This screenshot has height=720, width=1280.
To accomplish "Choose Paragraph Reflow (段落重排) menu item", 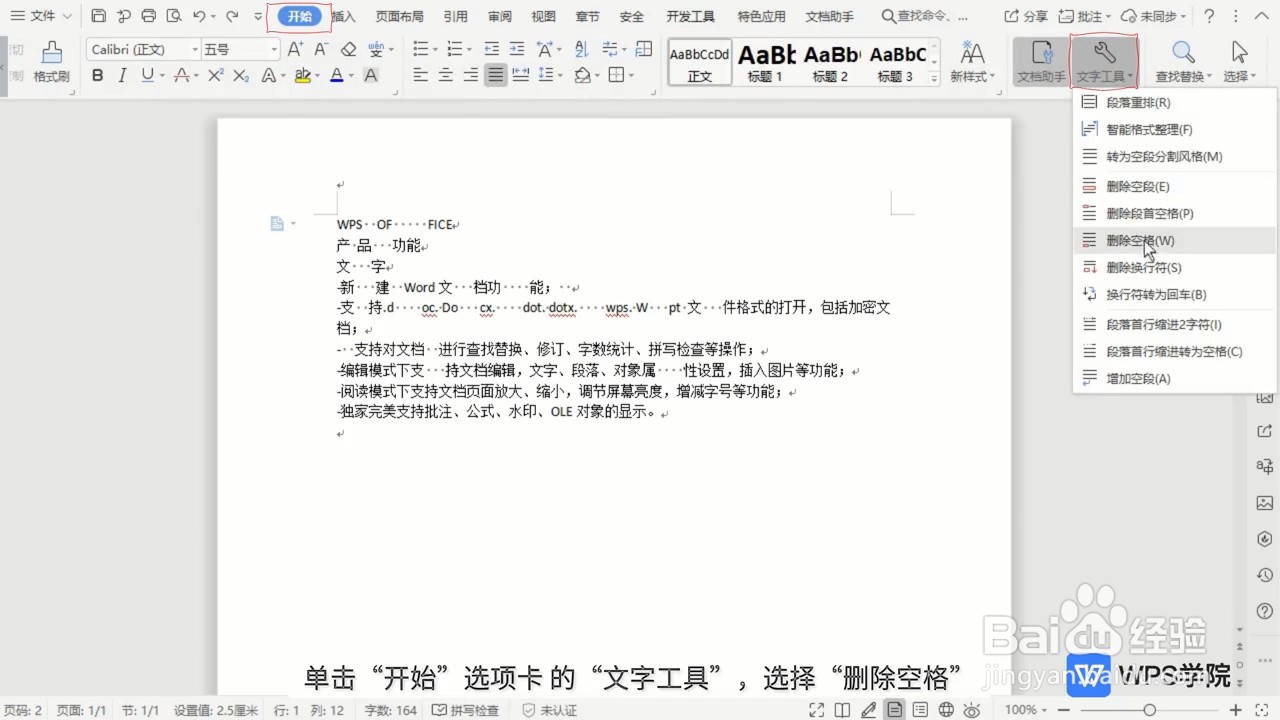I will [1174, 102].
